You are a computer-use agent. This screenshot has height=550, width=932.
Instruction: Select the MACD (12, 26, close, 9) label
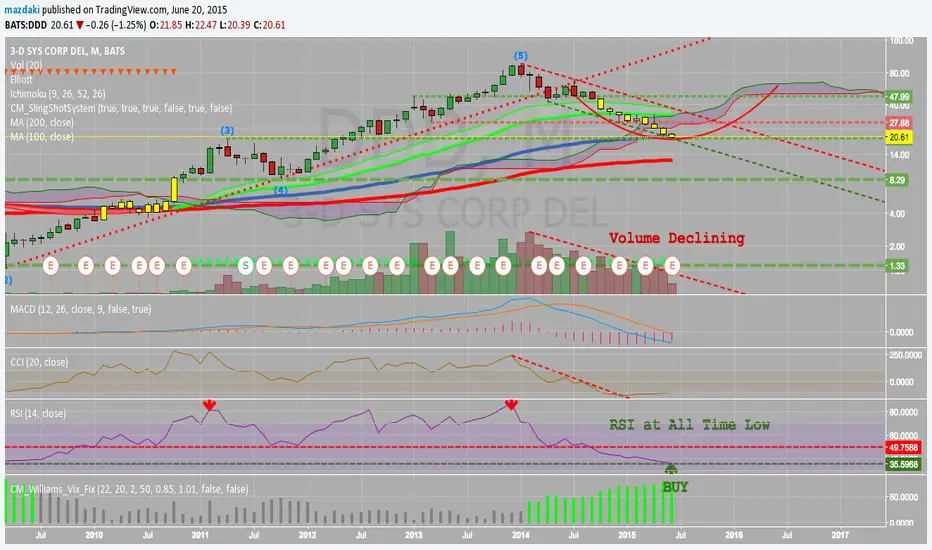80,309
